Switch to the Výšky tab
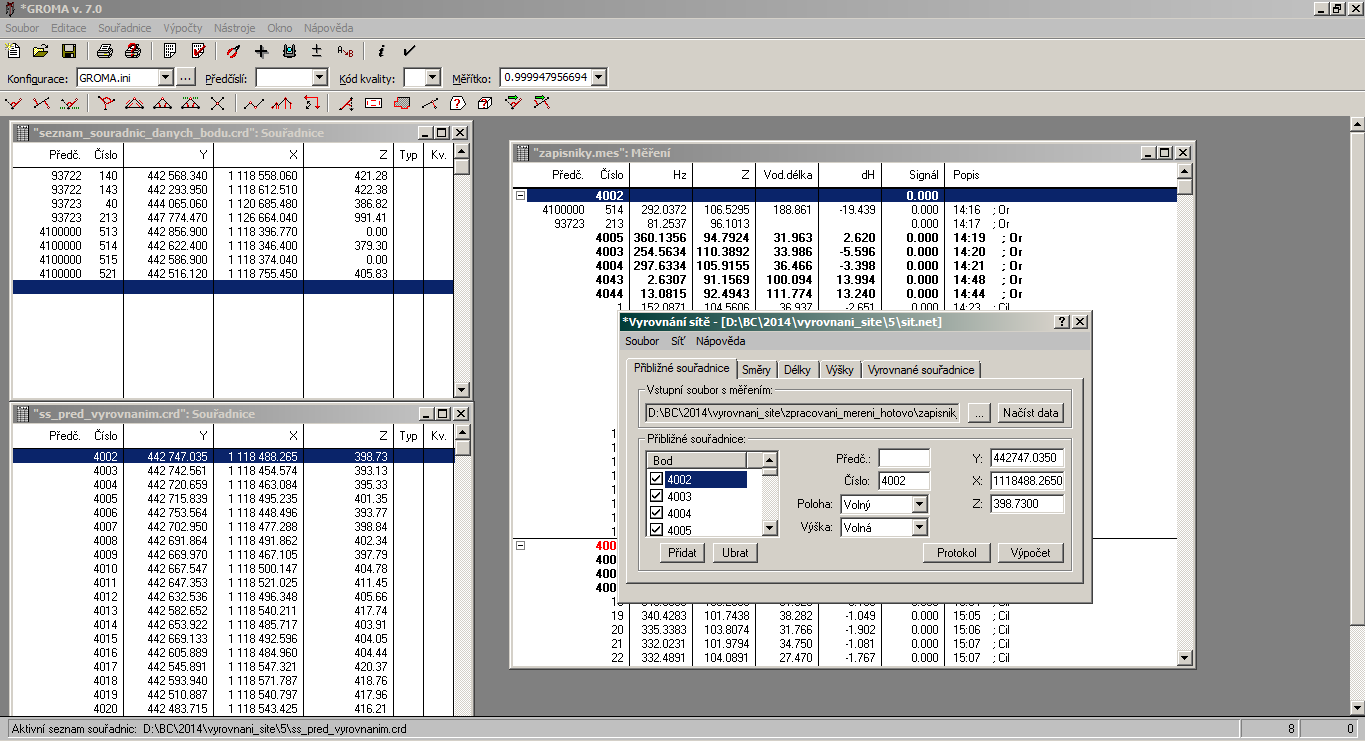This screenshot has width=1365, height=741. click(x=839, y=370)
